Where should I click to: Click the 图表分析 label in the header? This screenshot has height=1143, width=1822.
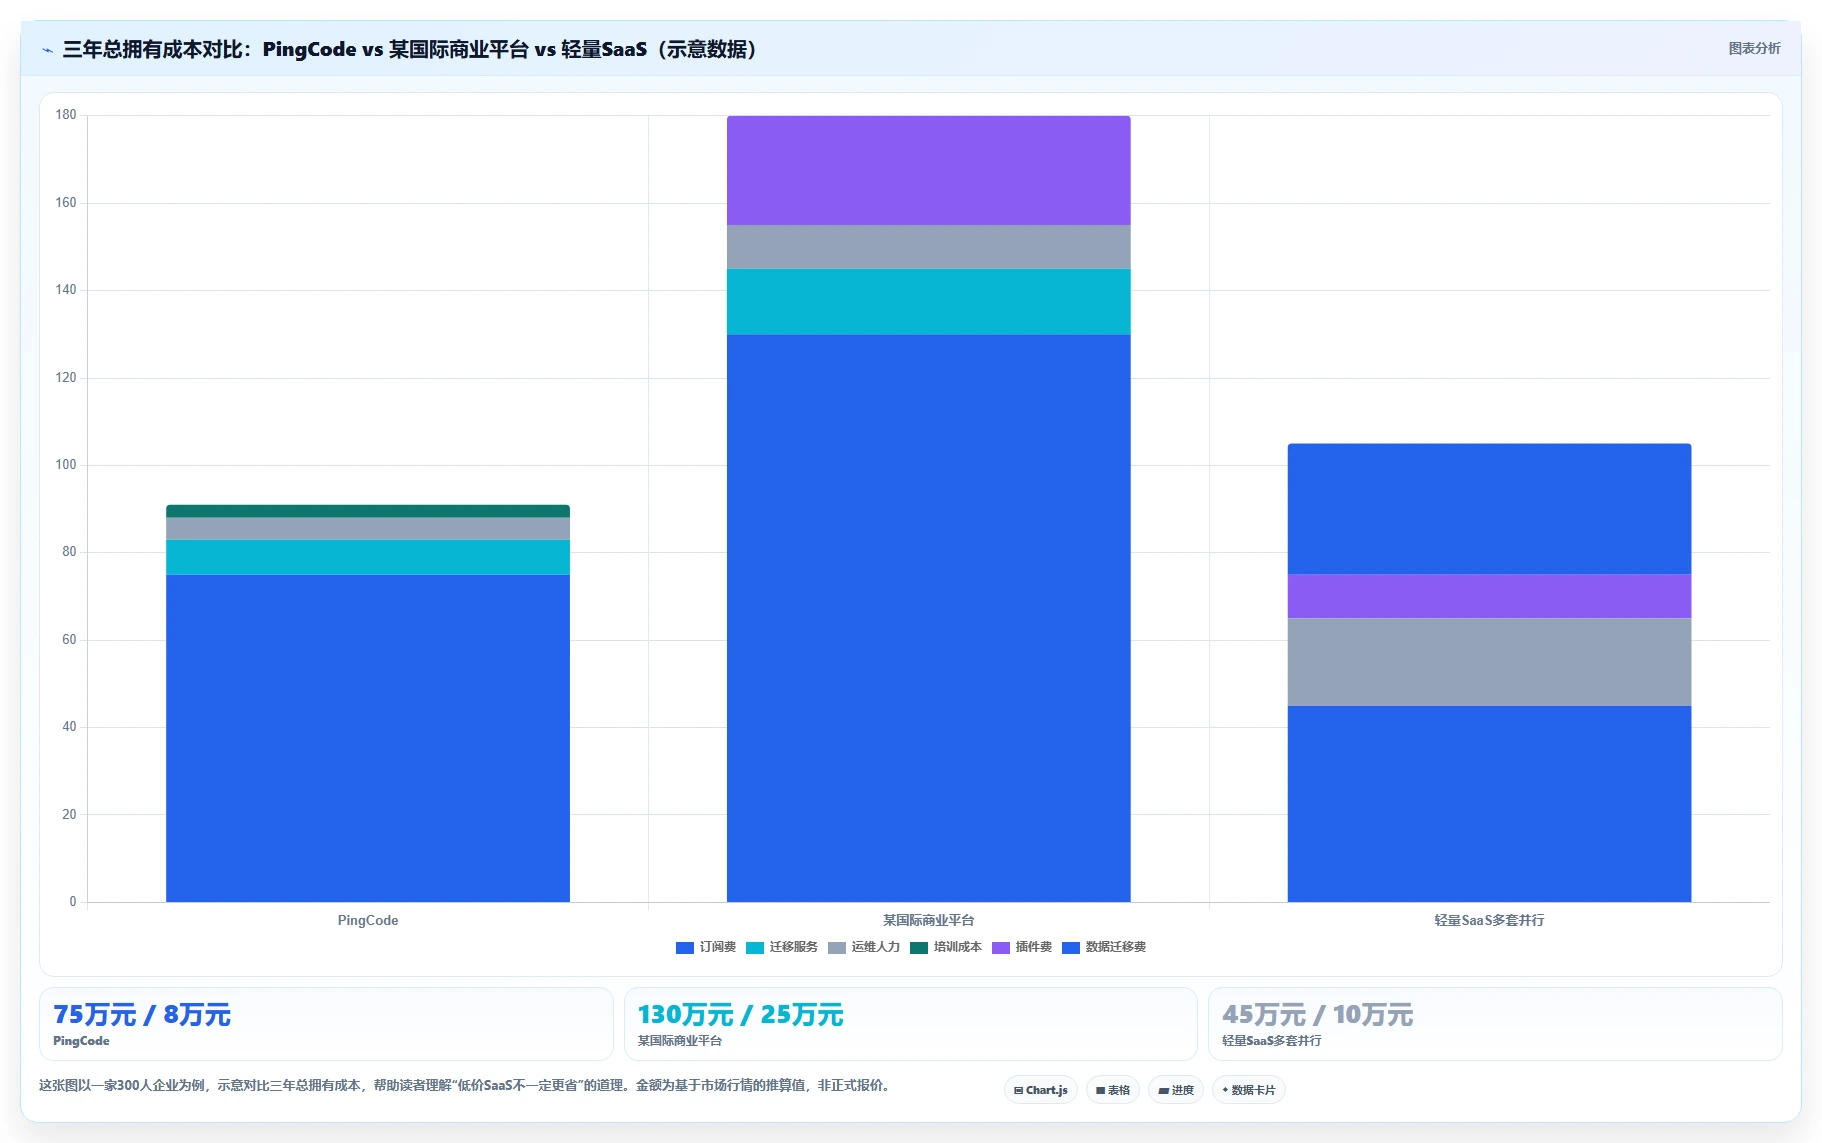(x=1754, y=48)
